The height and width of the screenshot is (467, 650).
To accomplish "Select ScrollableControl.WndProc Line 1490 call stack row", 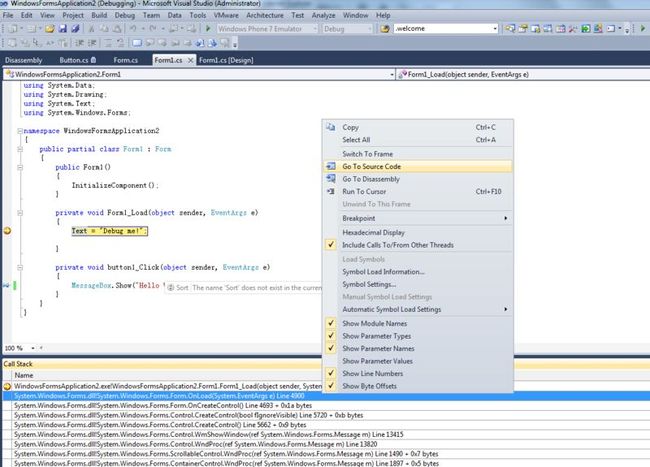I will (x=326, y=454).
